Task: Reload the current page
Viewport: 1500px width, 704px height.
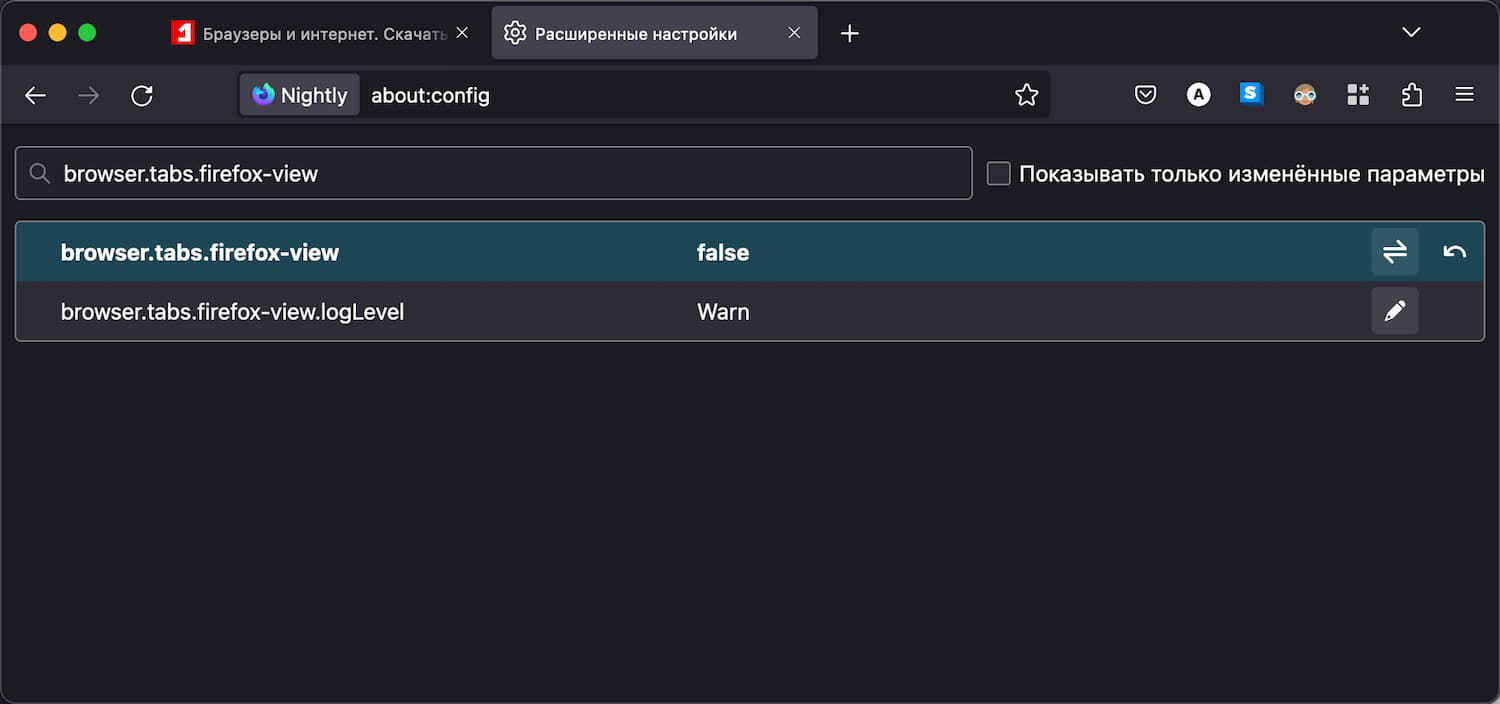Action: 142,95
